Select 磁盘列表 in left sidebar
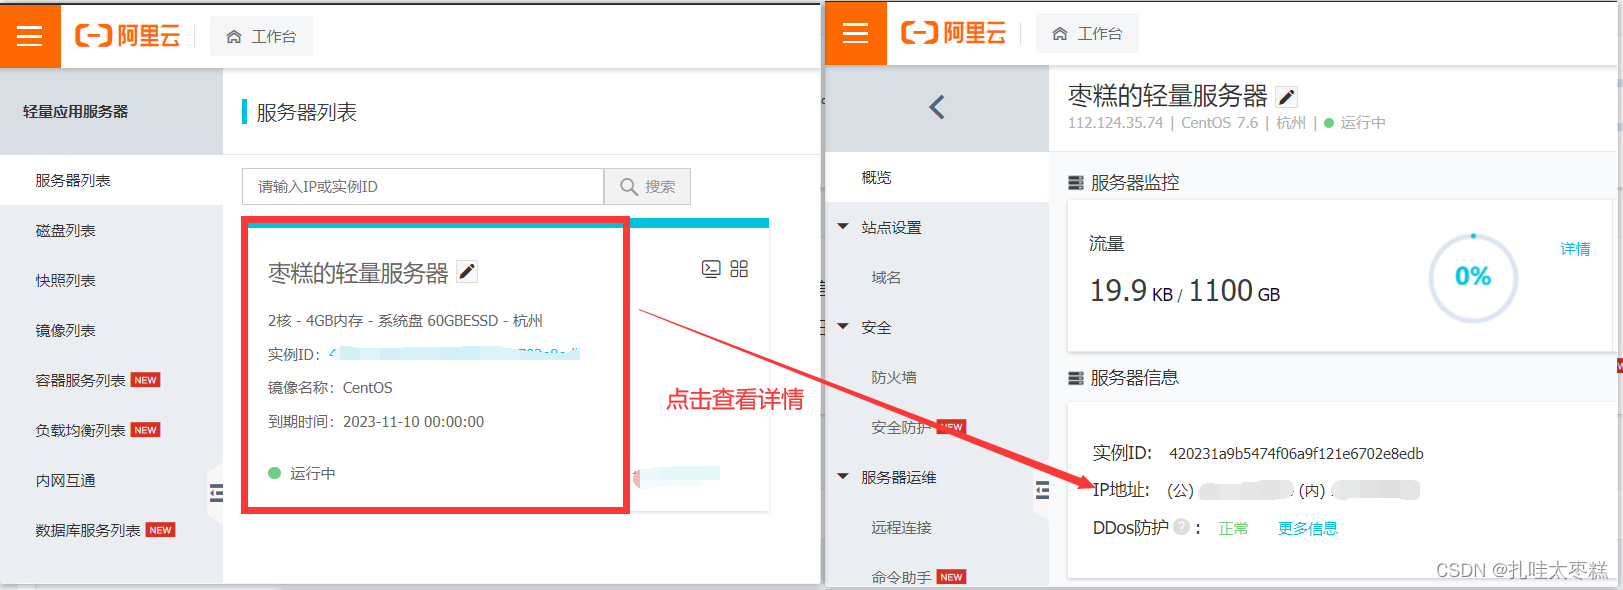This screenshot has width=1623, height=590. coord(111,230)
